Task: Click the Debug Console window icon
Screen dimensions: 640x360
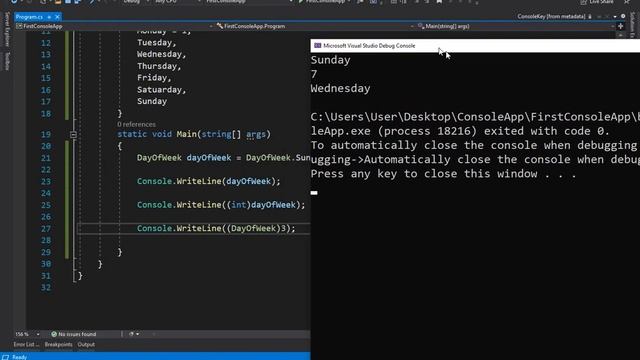Action: click(318, 46)
